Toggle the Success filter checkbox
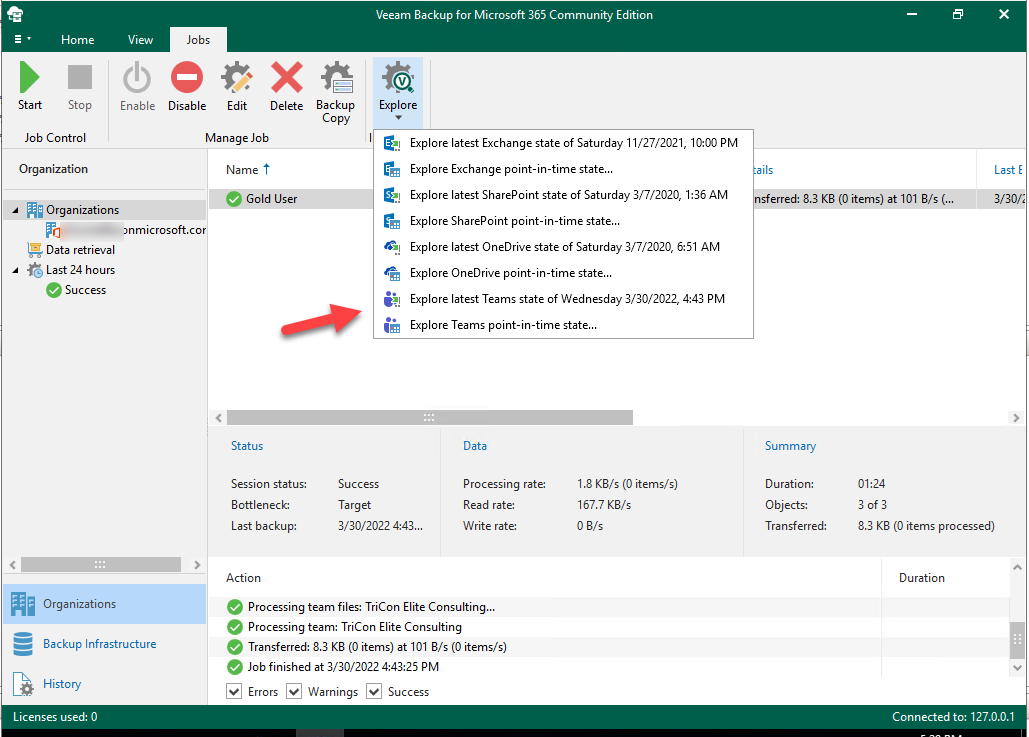This screenshot has width=1029, height=737. tap(374, 692)
